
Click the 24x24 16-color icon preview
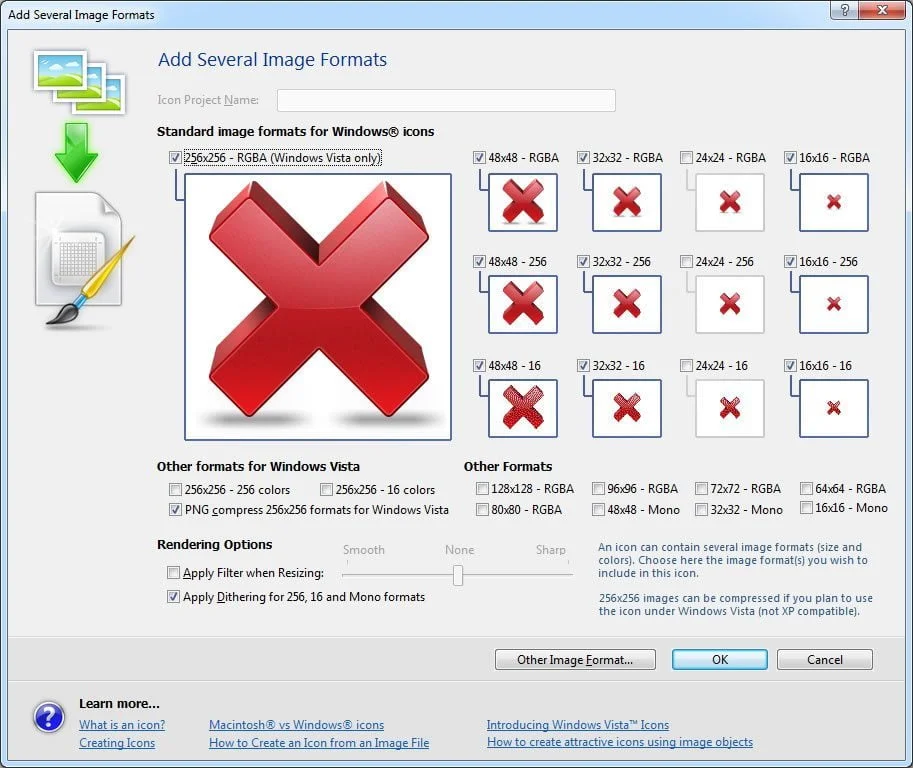click(730, 408)
